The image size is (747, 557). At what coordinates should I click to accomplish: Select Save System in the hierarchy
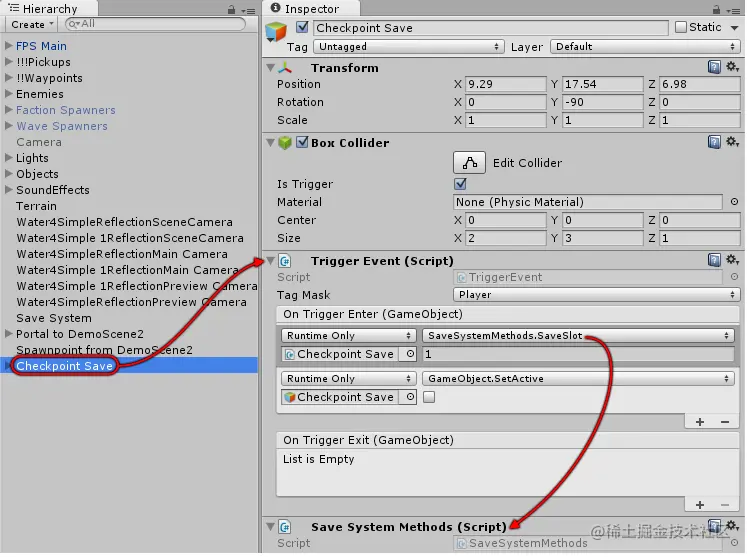coord(54,318)
